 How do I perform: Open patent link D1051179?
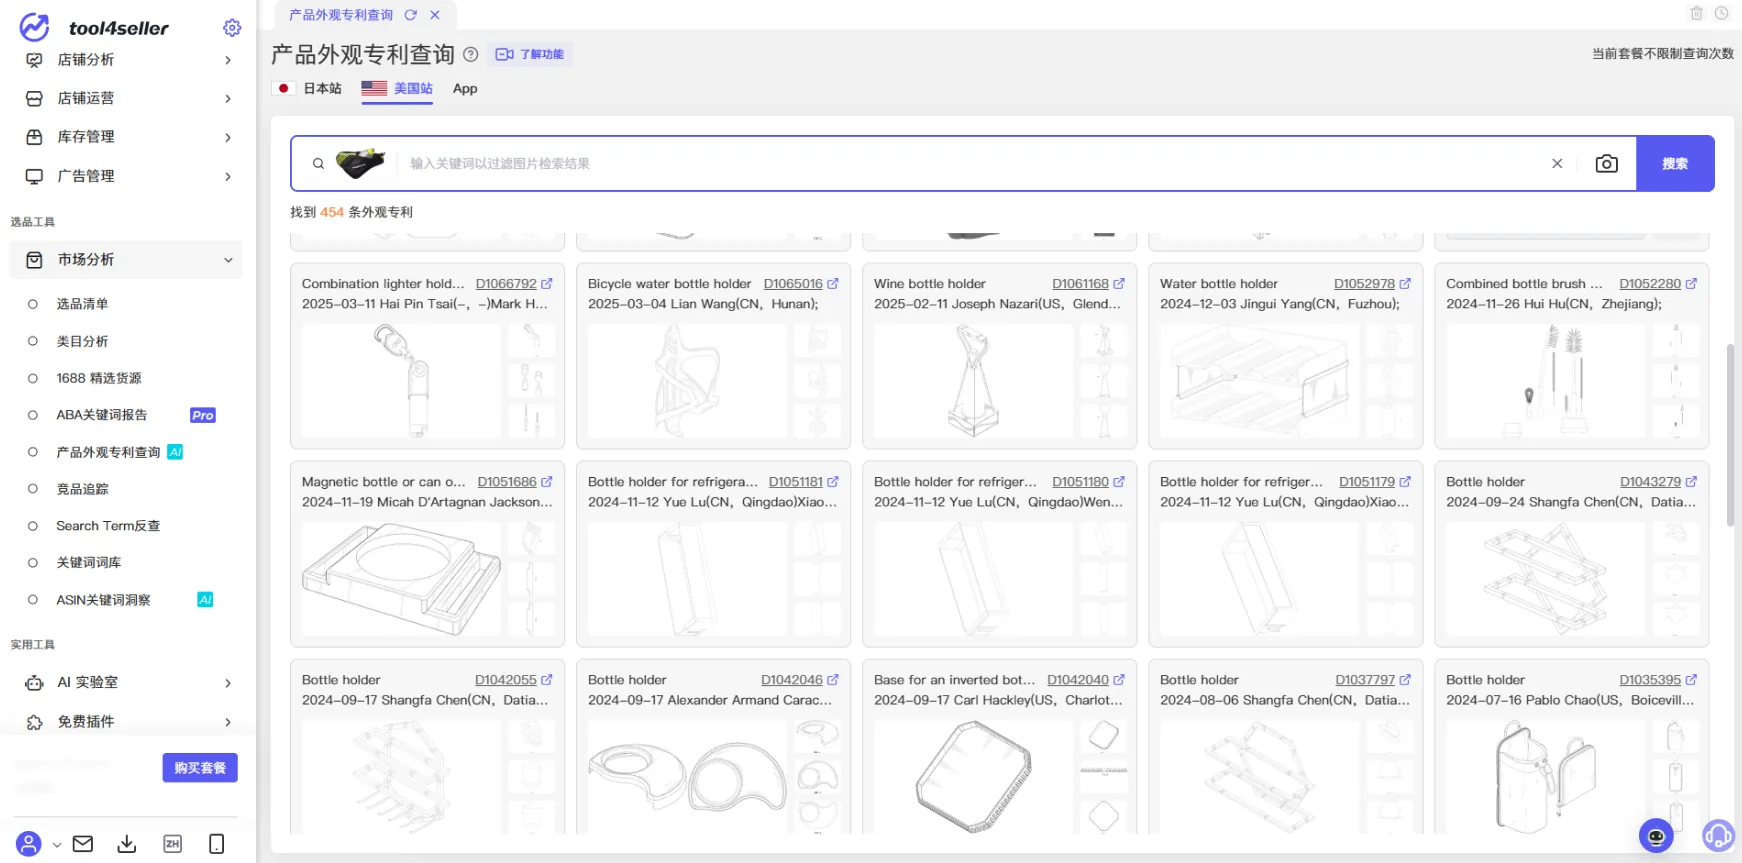(1367, 482)
